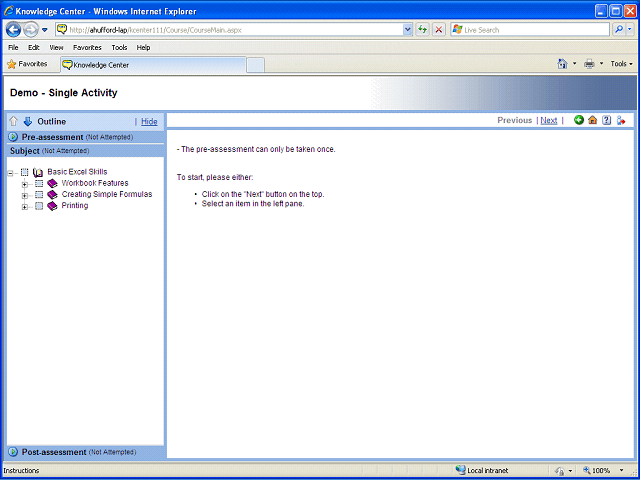Click the status bar protected mode icon

tap(560, 471)
